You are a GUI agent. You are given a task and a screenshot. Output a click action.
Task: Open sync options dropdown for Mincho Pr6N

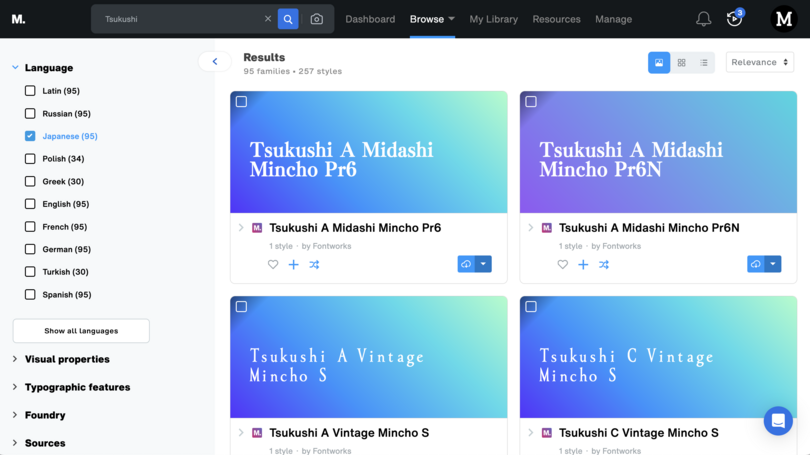[773, 264]
